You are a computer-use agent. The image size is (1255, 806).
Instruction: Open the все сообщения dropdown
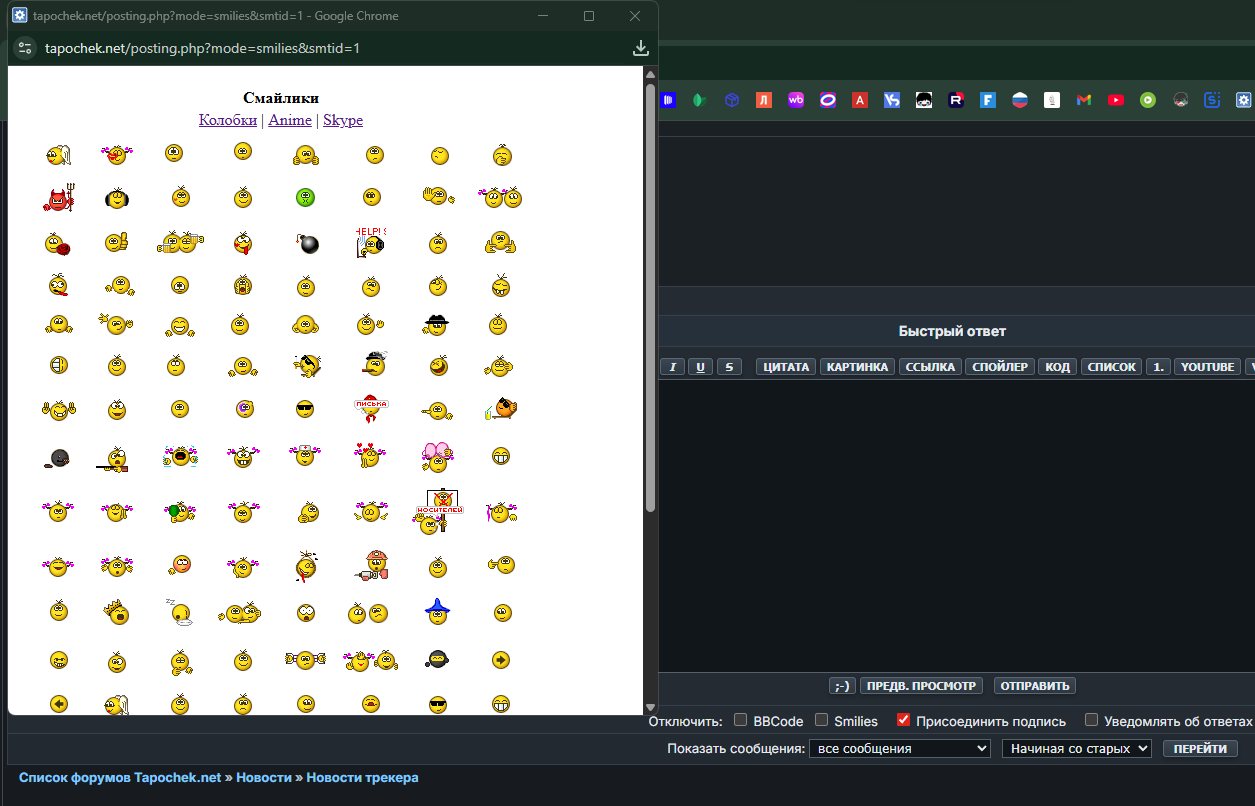tap(900, 748)
